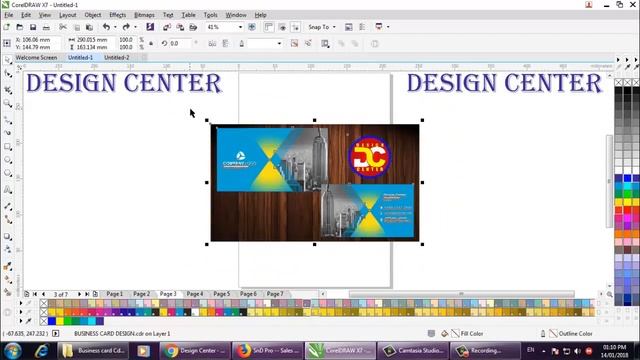Click the Paste icon in standard toolbar
640x360 pixels.
pyautogui.click(x=89, y=27)
